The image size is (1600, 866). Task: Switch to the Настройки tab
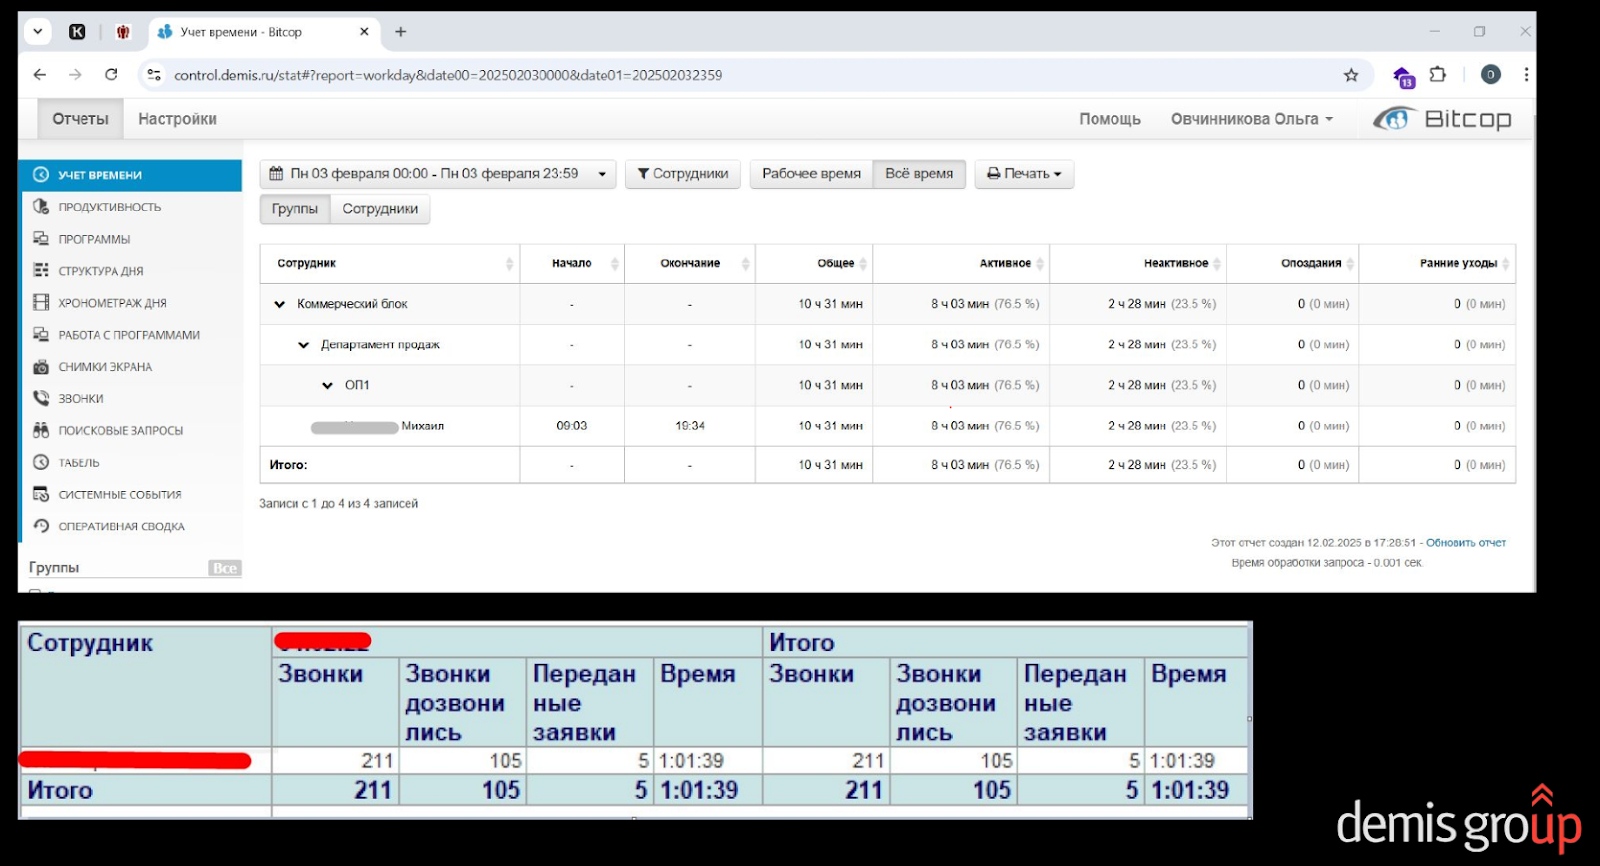coord(177,119)
